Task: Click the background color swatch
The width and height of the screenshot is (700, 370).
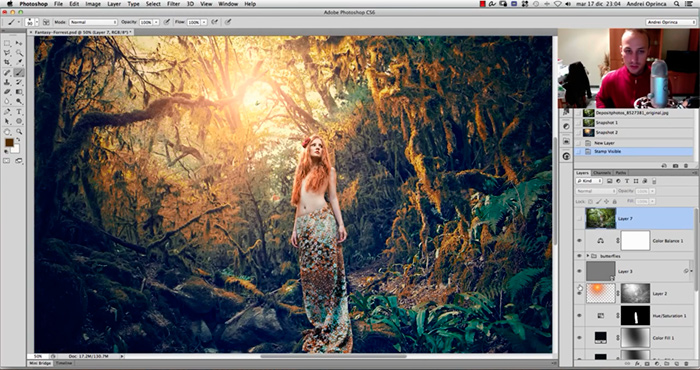Action: (x=16, y=149)
